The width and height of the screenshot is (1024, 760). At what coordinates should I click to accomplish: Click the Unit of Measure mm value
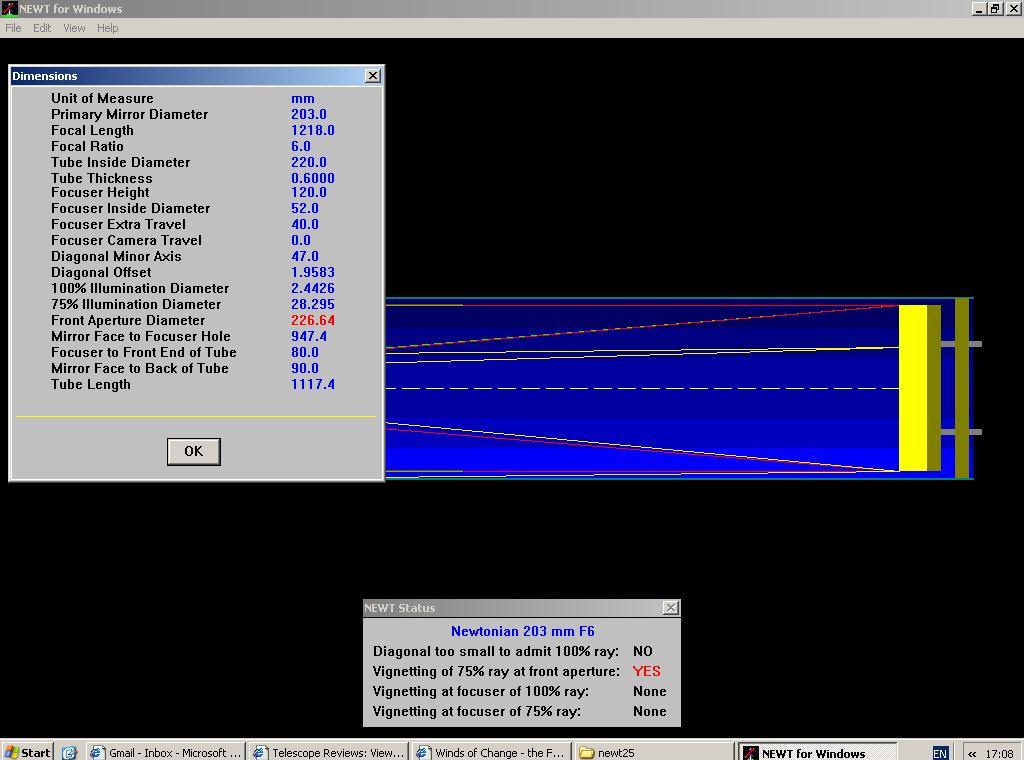pyautogui.click(x=303, y=99)
